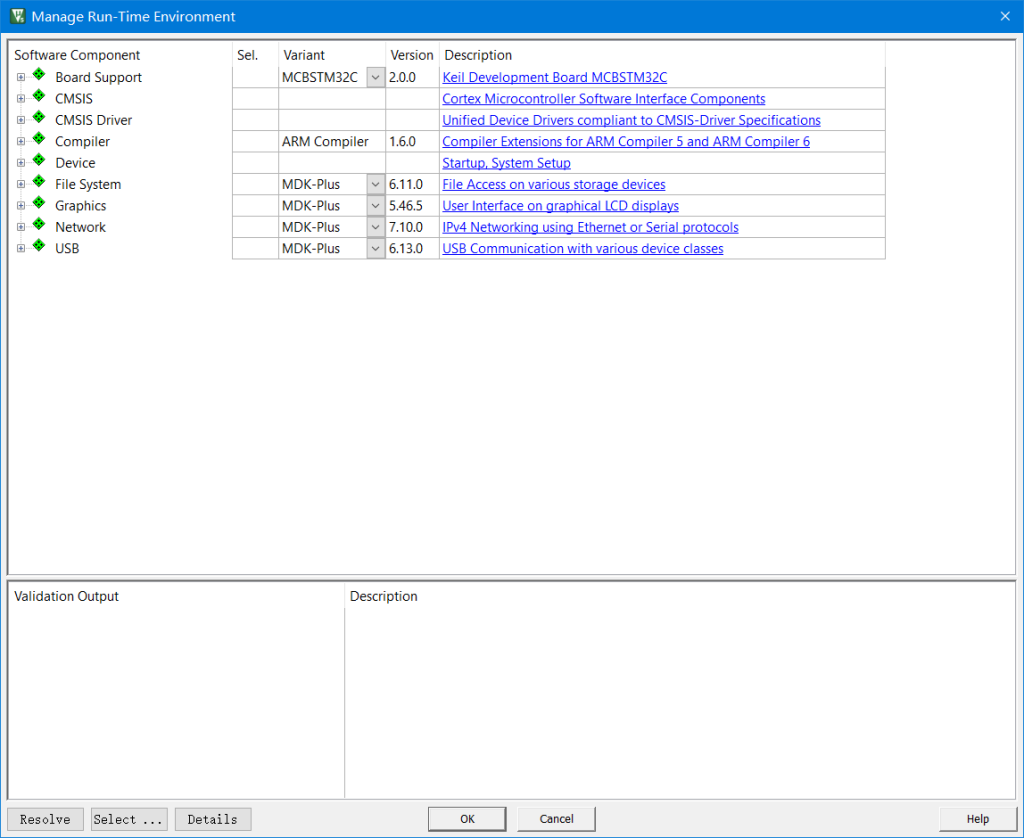The image size is (1024, 838).
Task: Open the Help button
Action: tap(978, 819)
